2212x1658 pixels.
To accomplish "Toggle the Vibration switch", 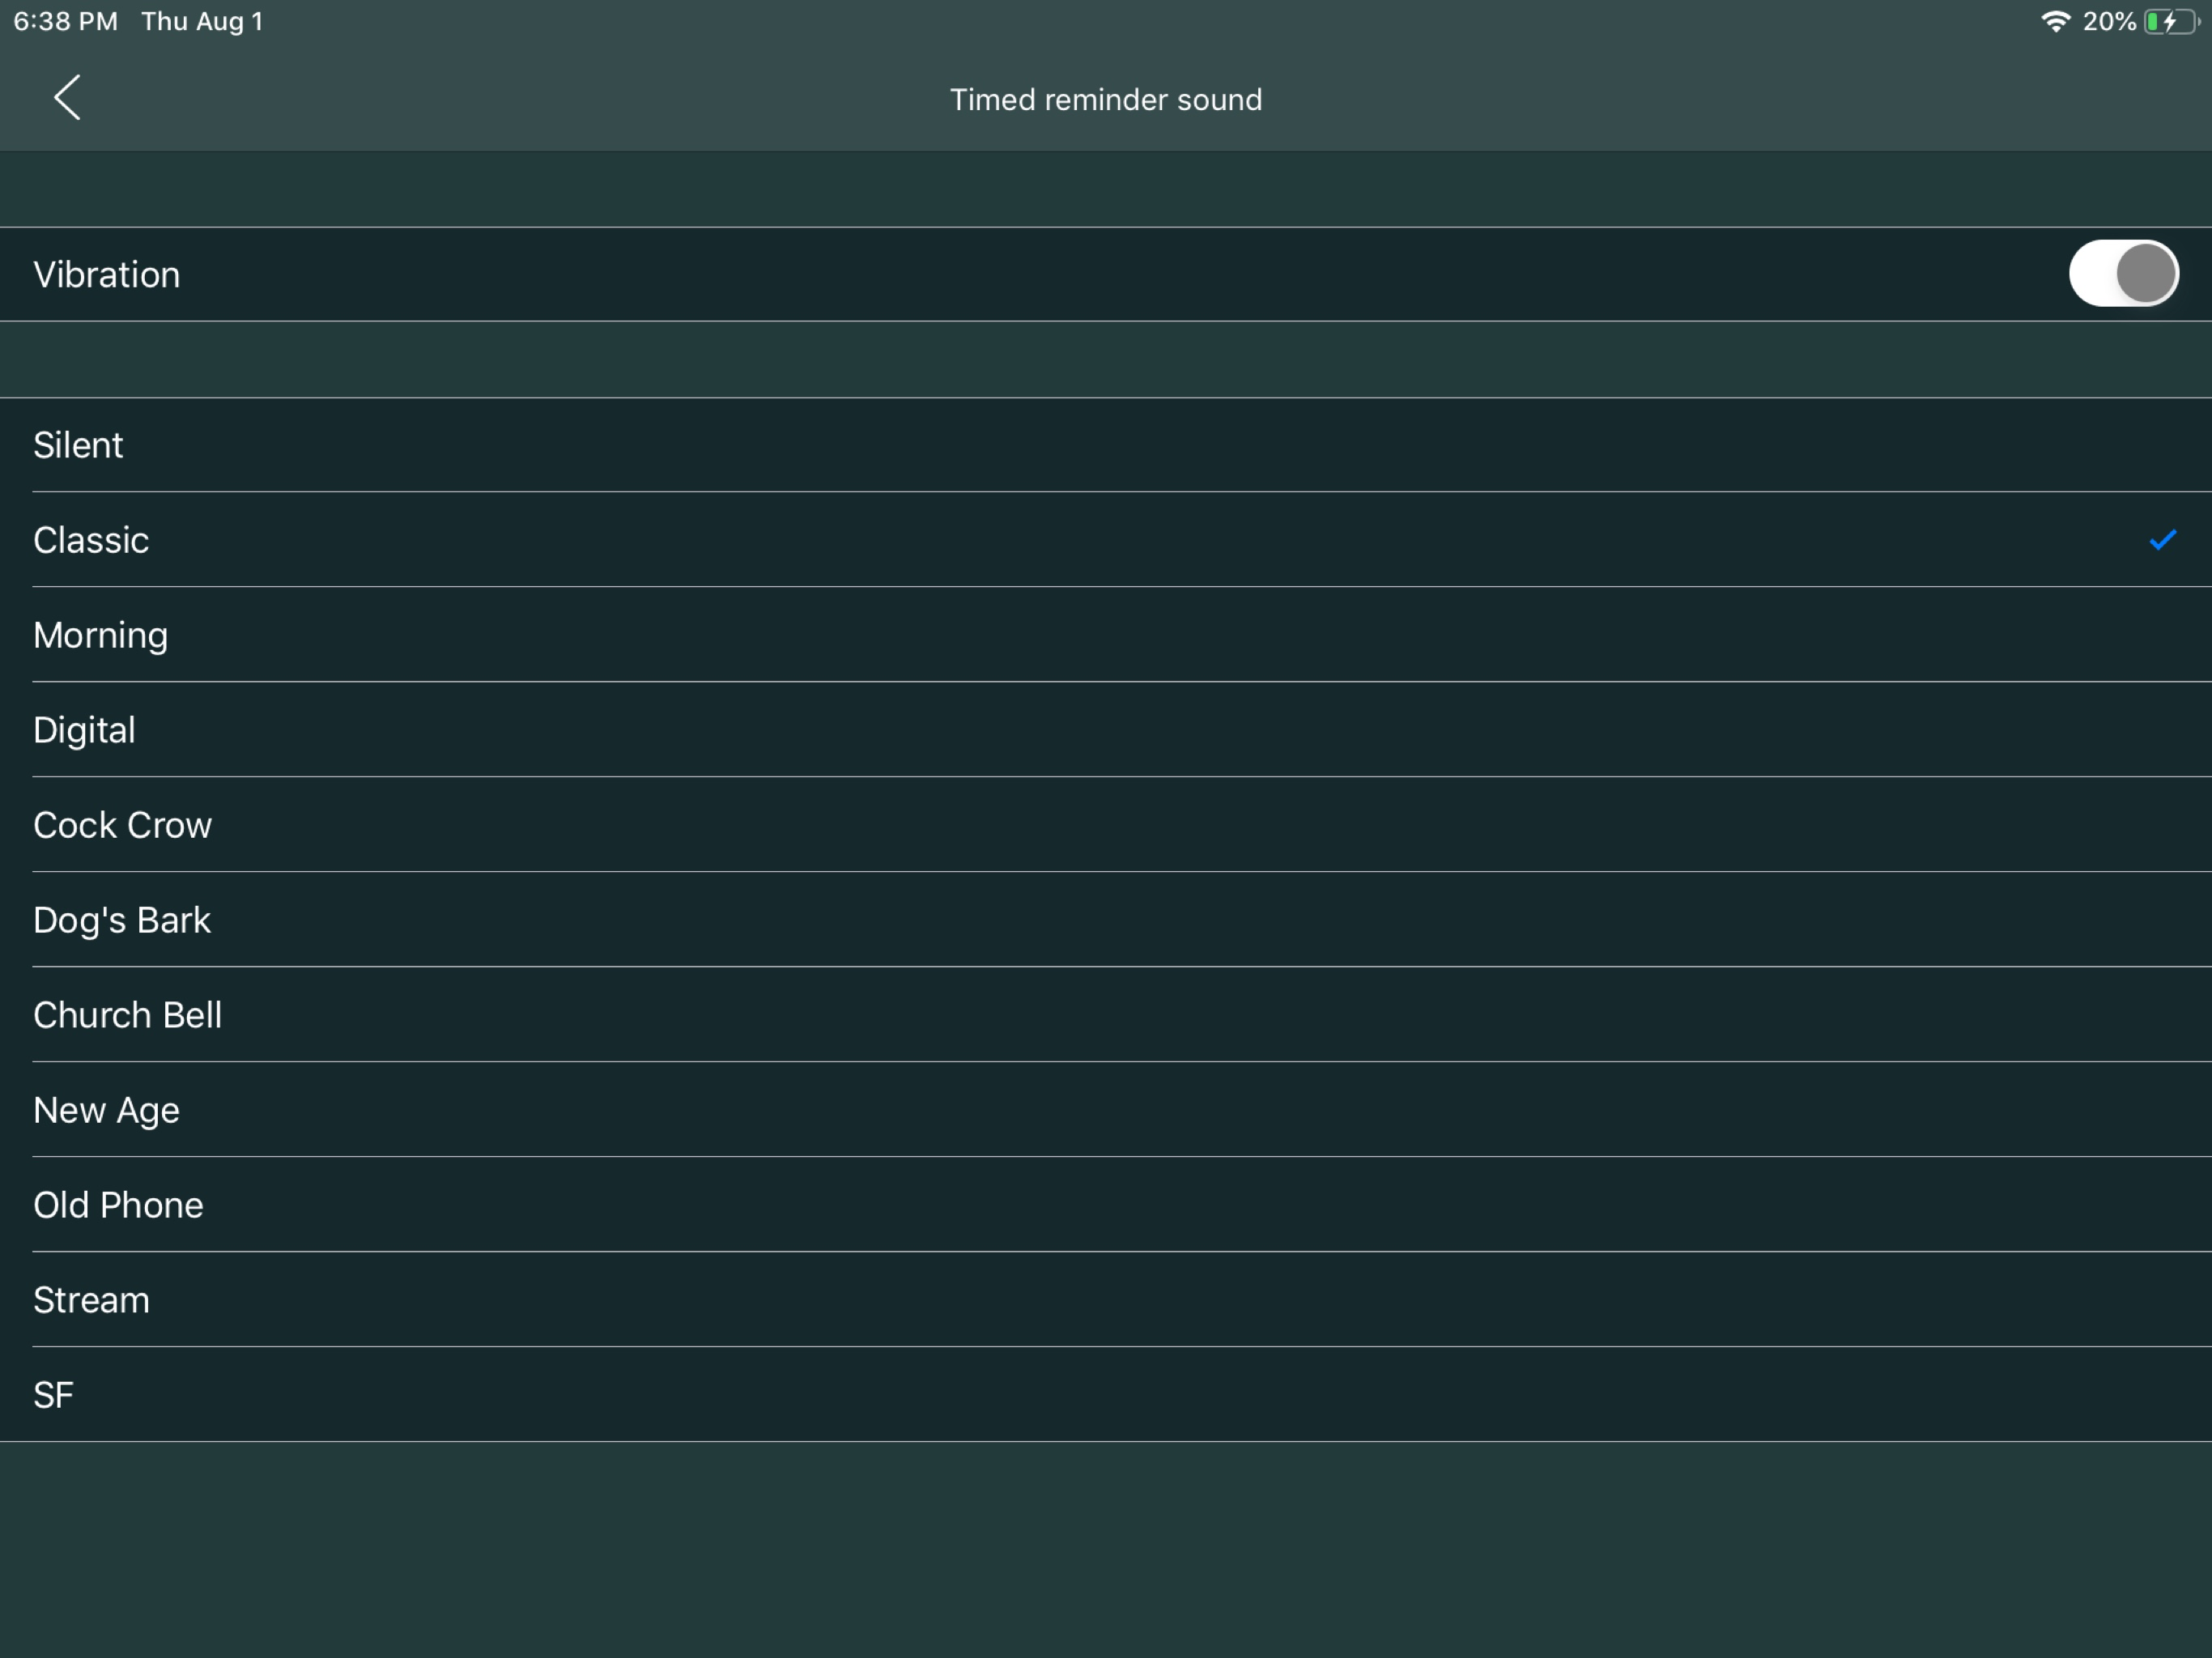I will click(x=2123, y=274).
